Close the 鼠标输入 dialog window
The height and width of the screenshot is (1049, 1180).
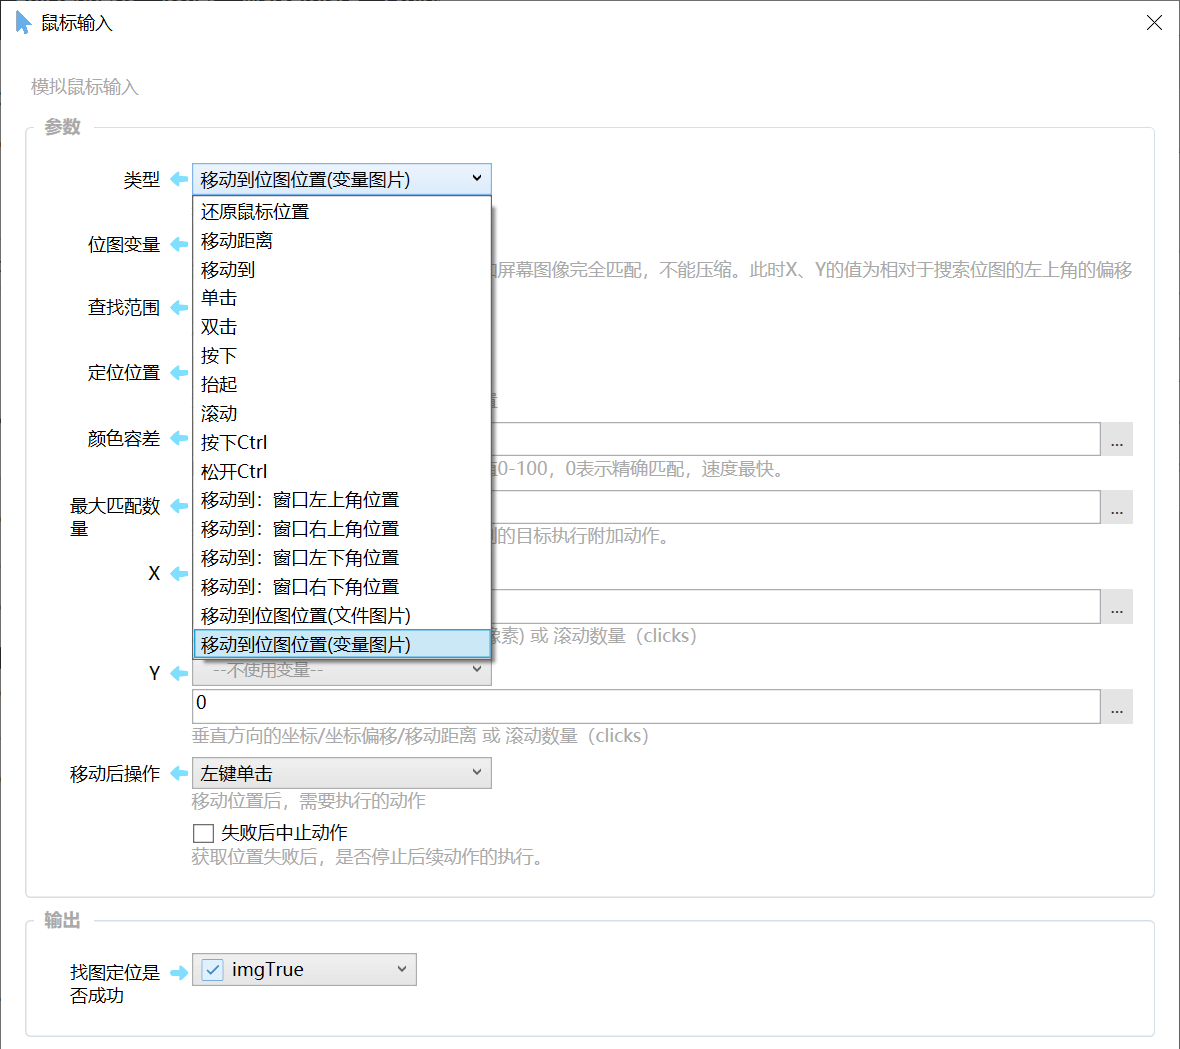[x=1154, y=23]
